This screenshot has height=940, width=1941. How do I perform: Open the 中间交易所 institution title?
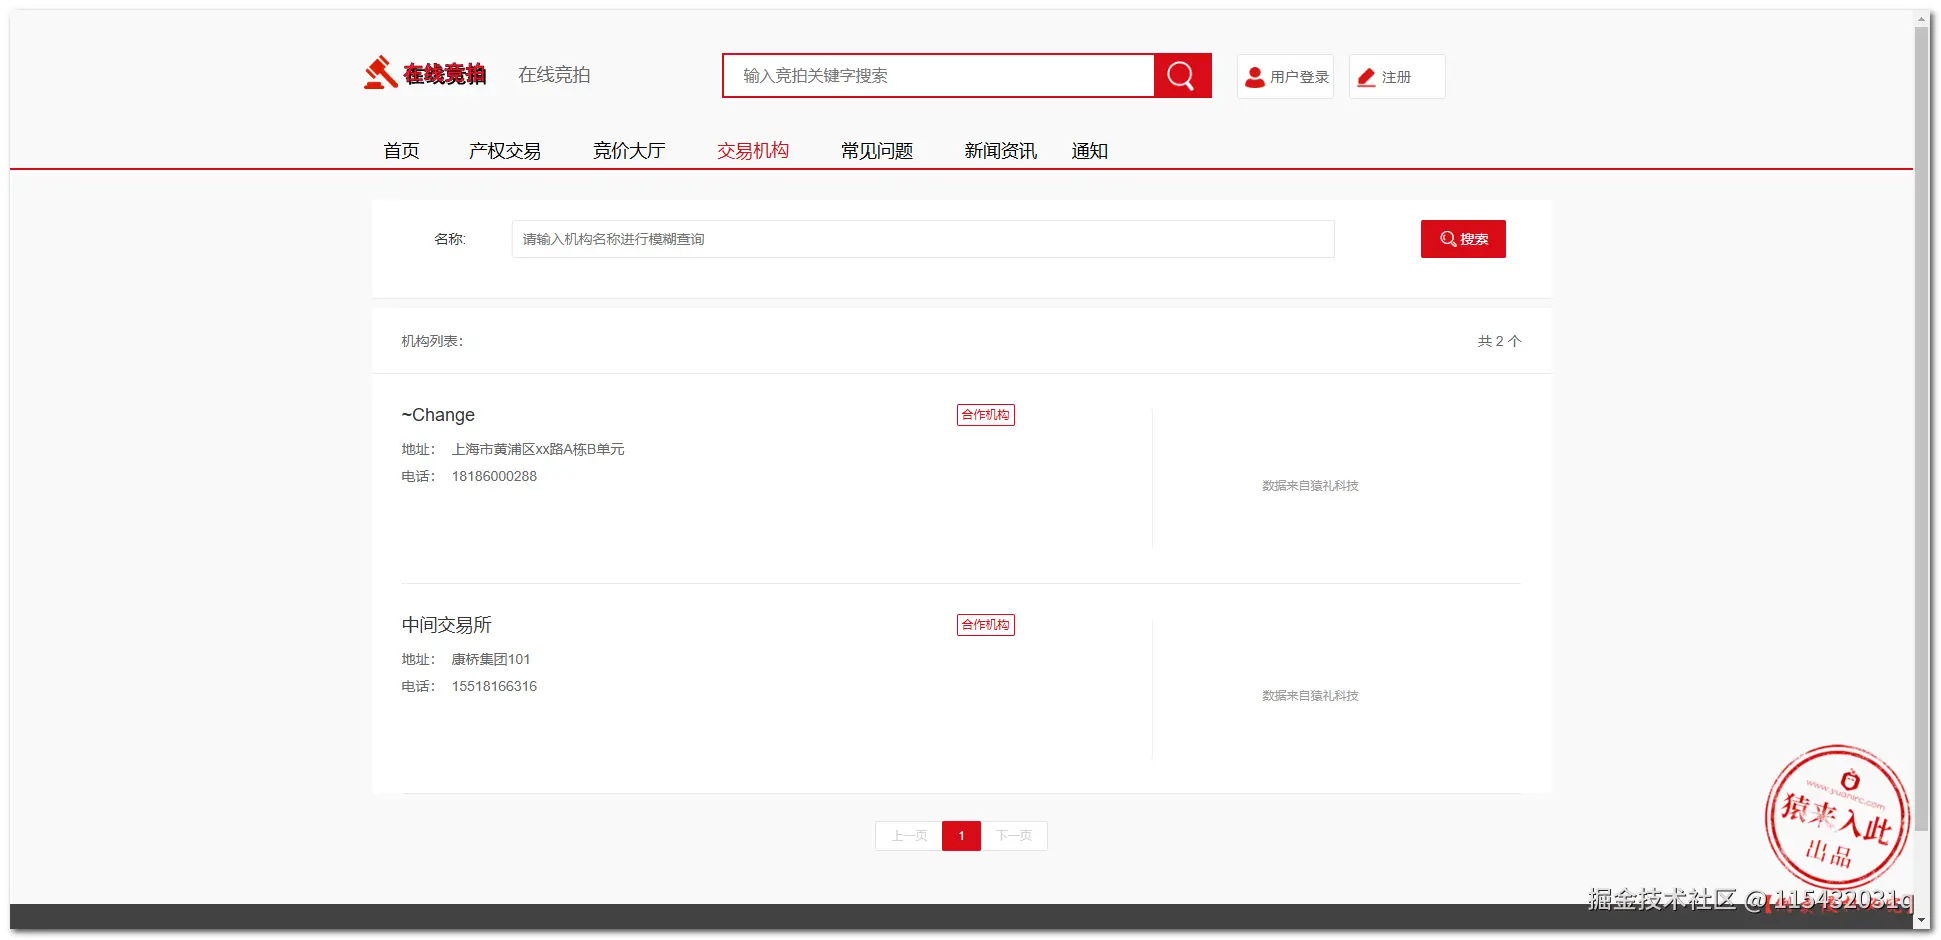tap(446, 625)
